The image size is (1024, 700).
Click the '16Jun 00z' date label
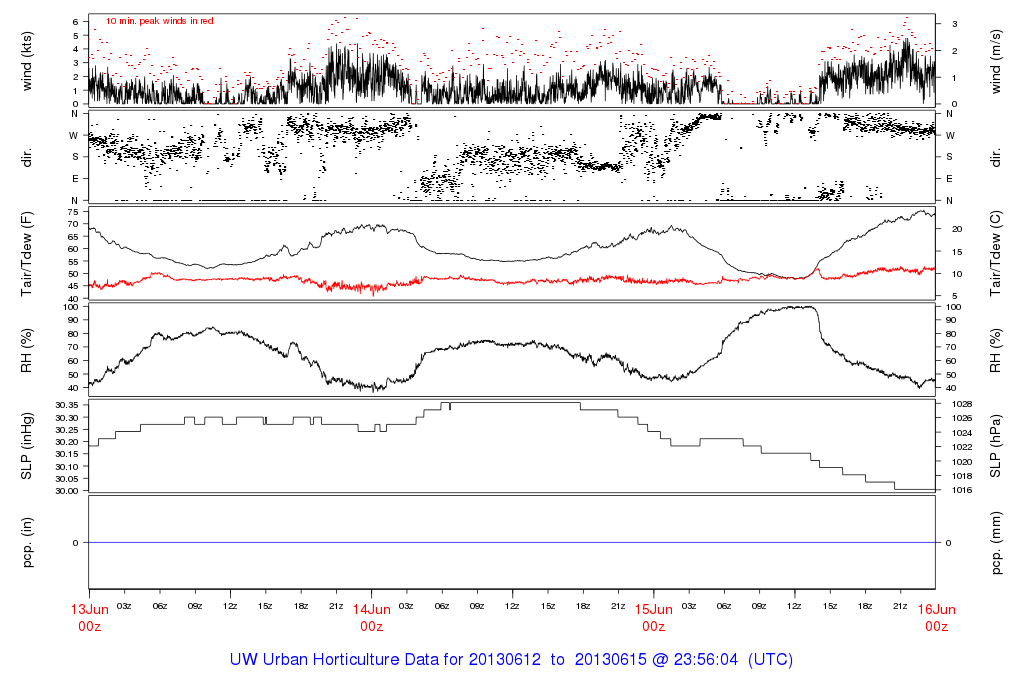tap(936, 618)
